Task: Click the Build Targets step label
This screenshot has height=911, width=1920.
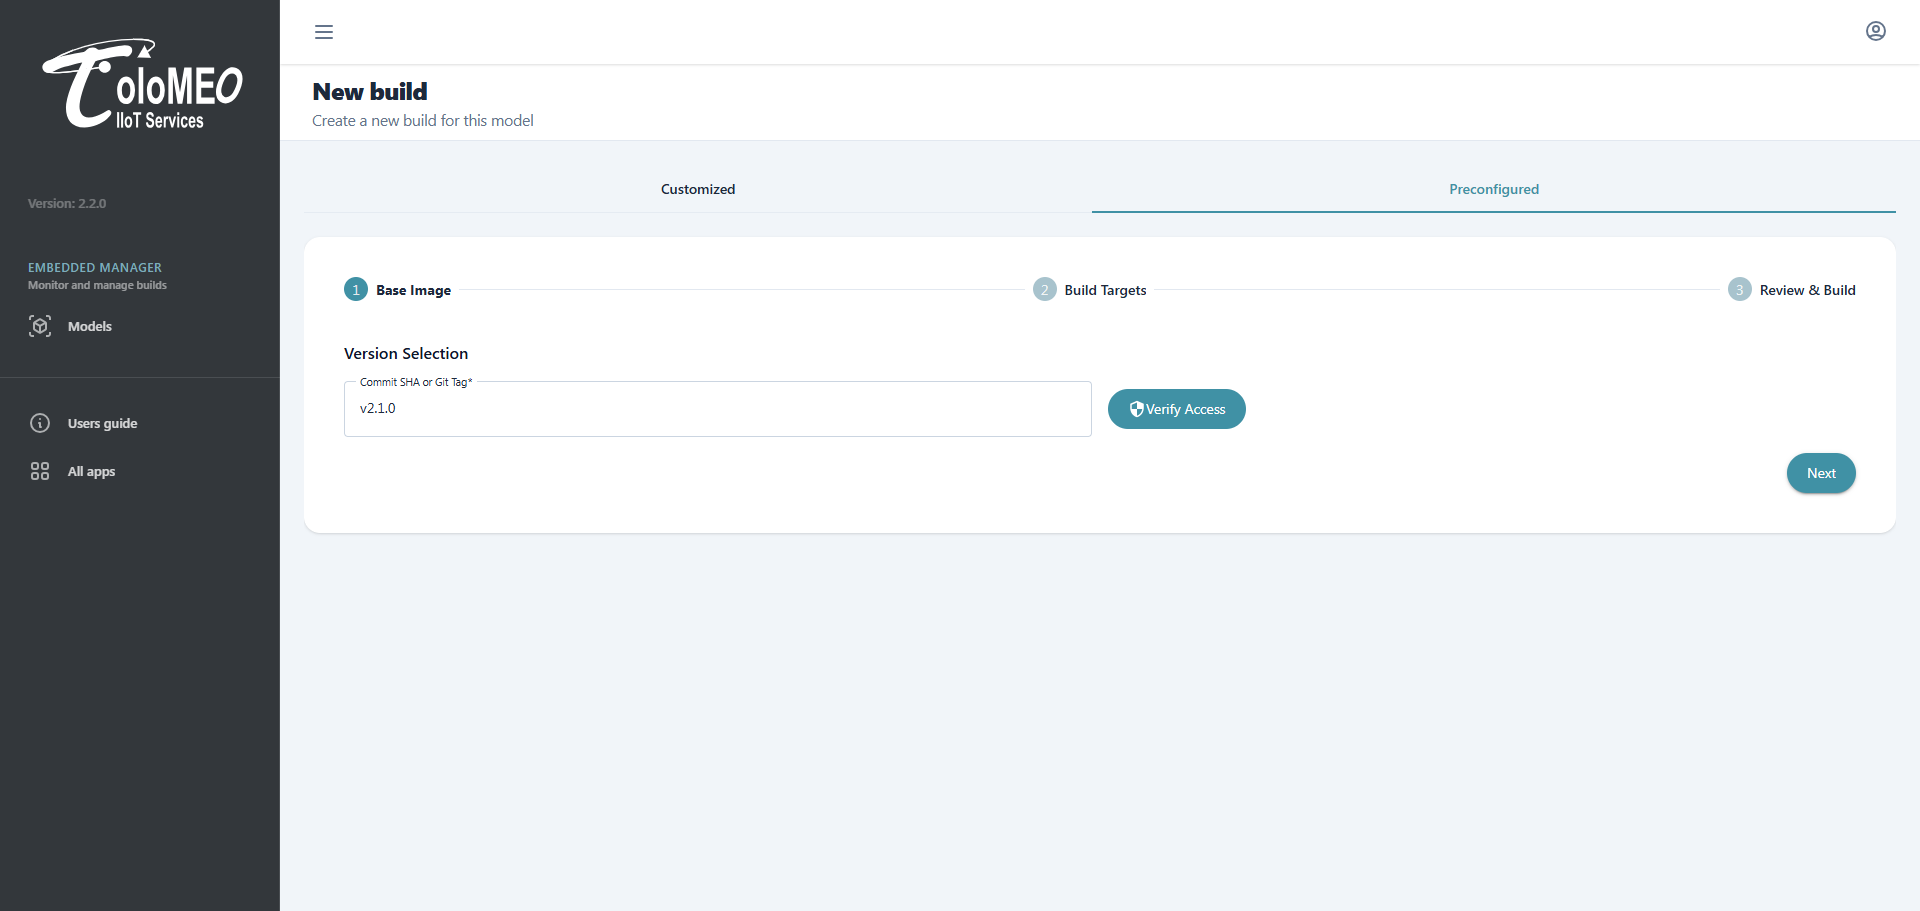Action: coord(1105,290)
